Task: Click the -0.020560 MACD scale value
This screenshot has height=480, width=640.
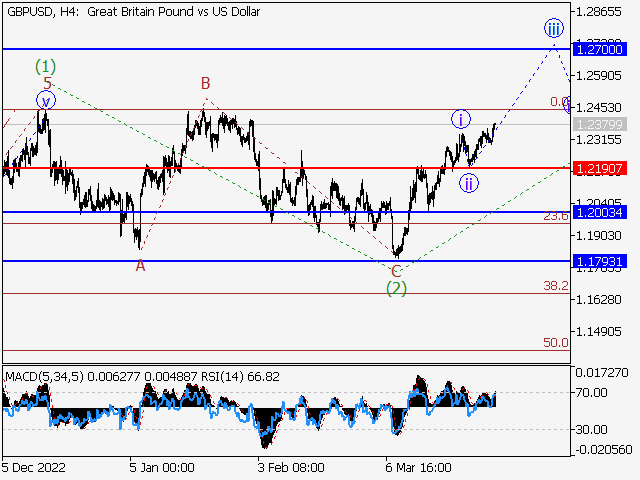Action: point(604,450)
